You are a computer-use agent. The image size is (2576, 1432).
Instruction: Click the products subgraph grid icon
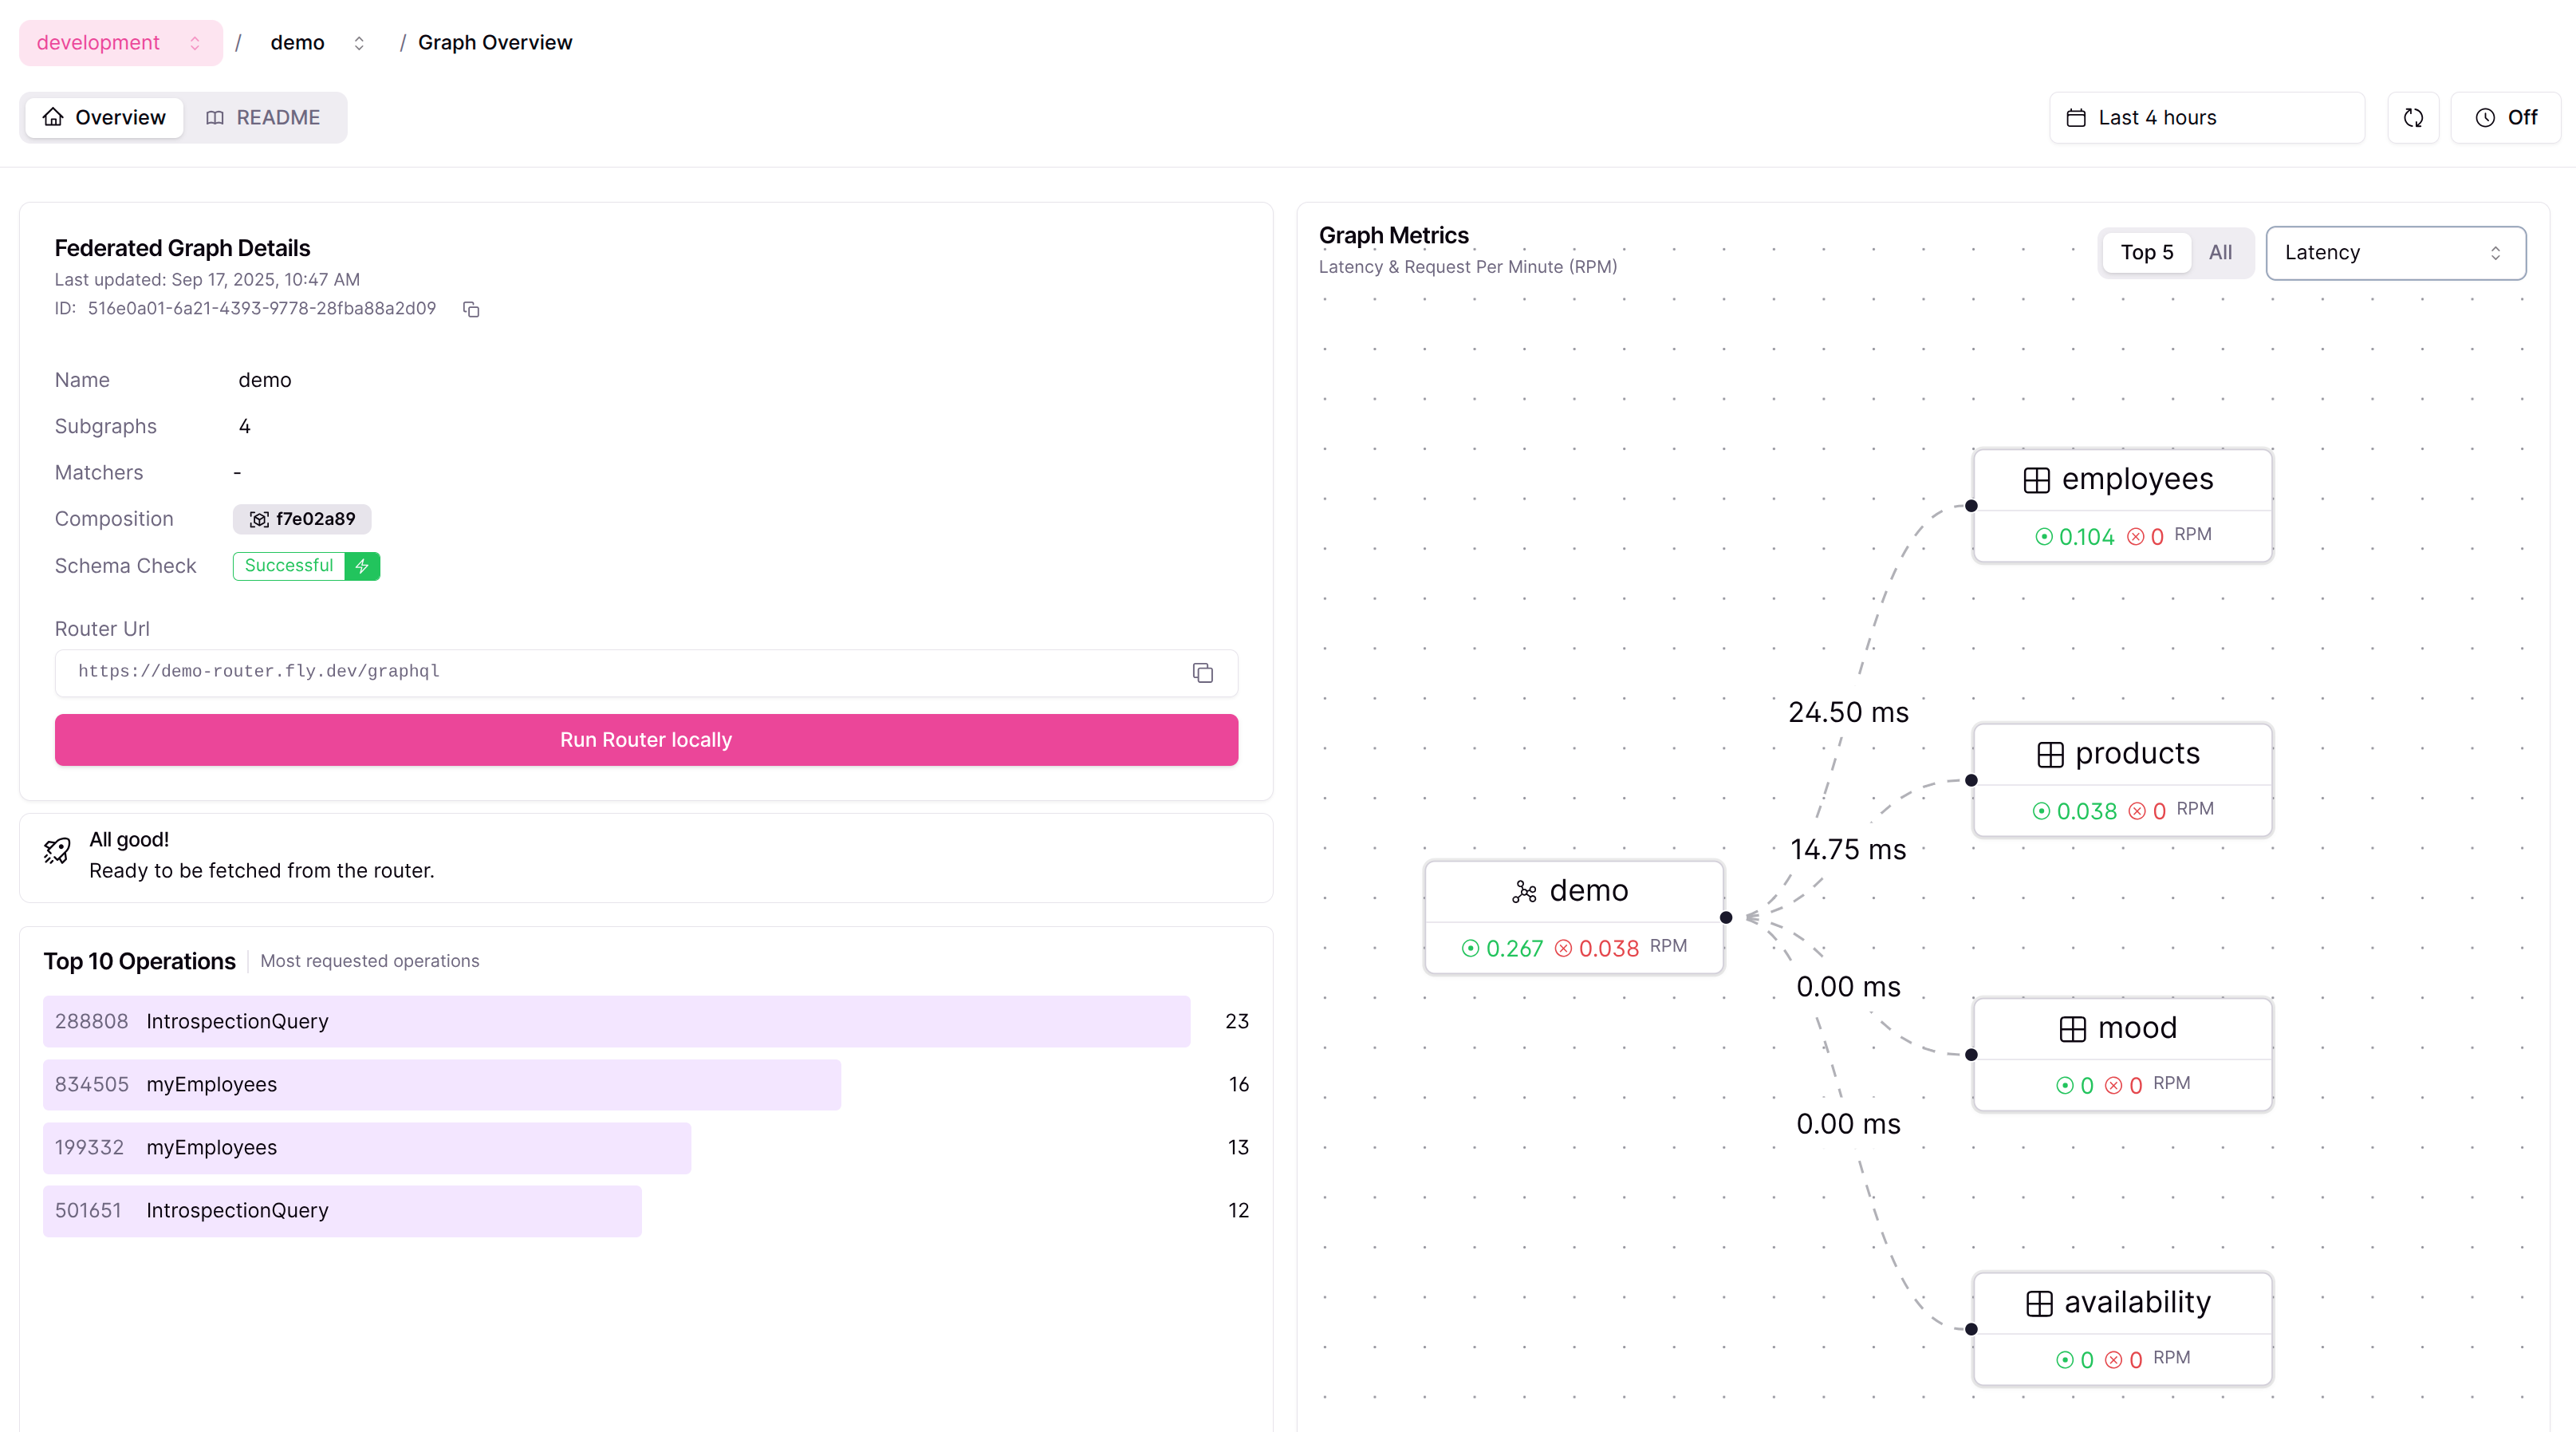pyautogui.click(x=2050, y=754)
